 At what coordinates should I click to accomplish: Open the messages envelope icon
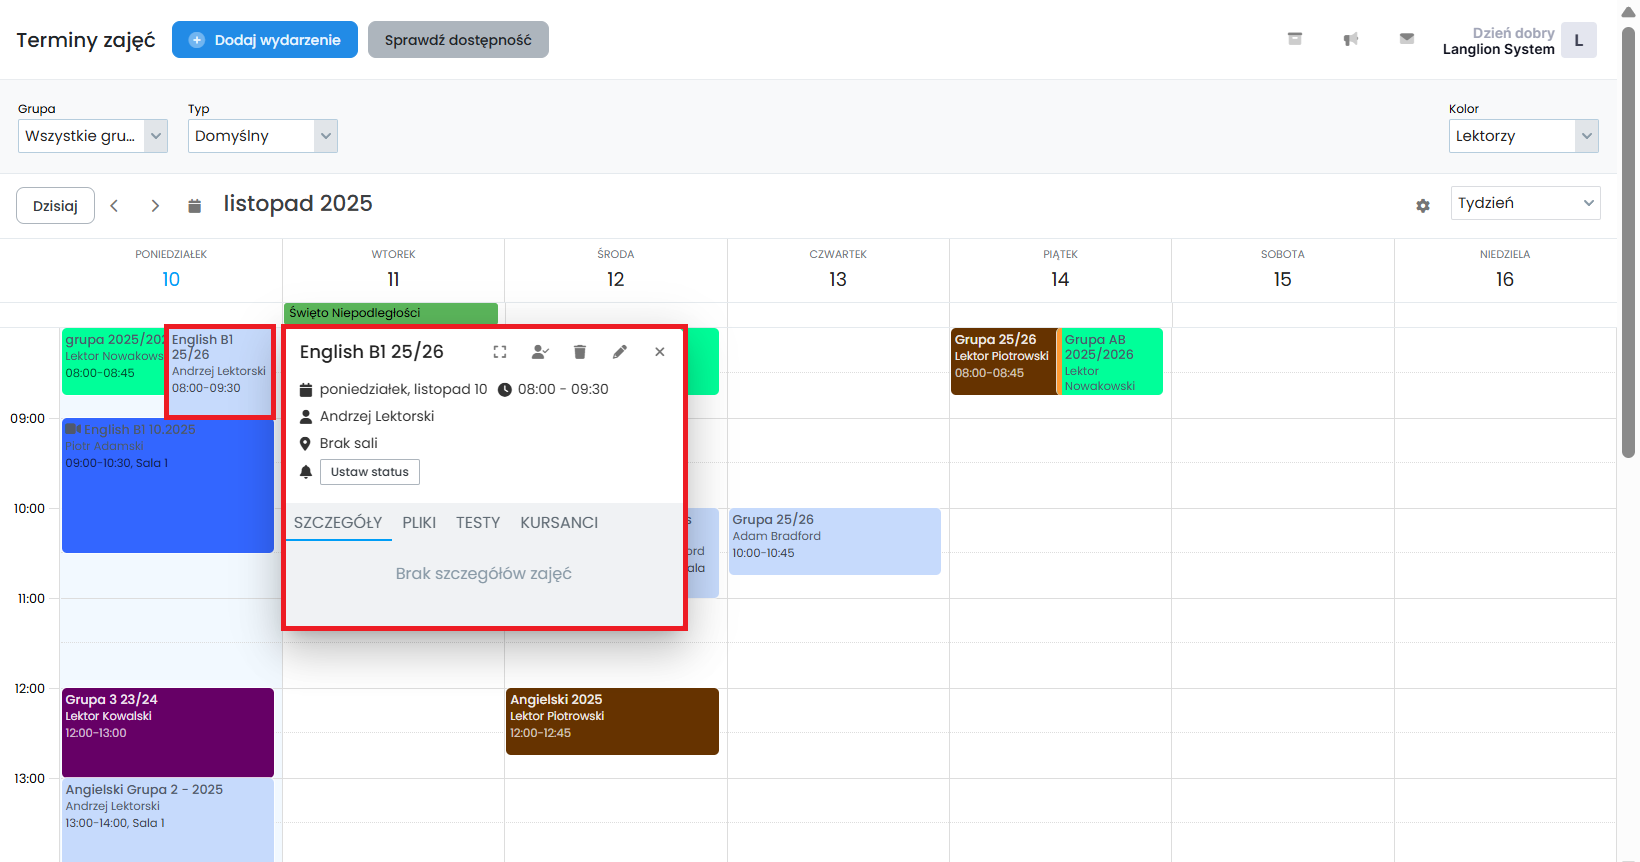1407,39
